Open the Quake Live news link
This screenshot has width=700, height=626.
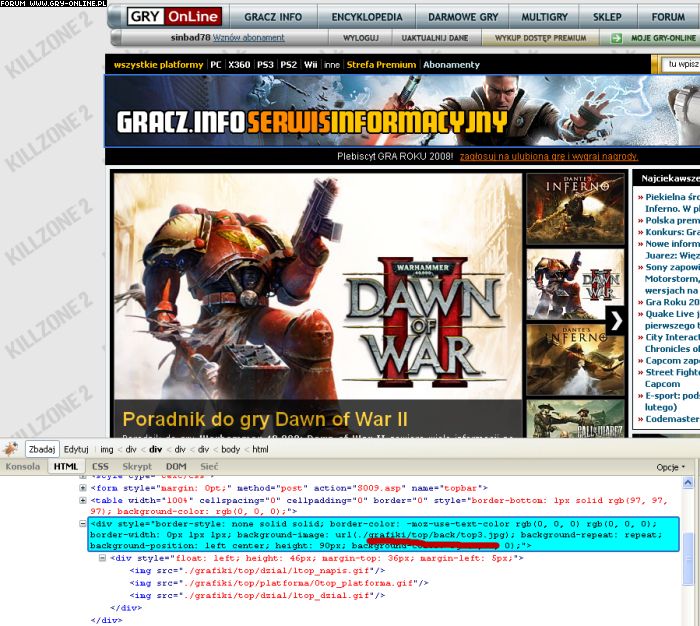click(672, 320)
